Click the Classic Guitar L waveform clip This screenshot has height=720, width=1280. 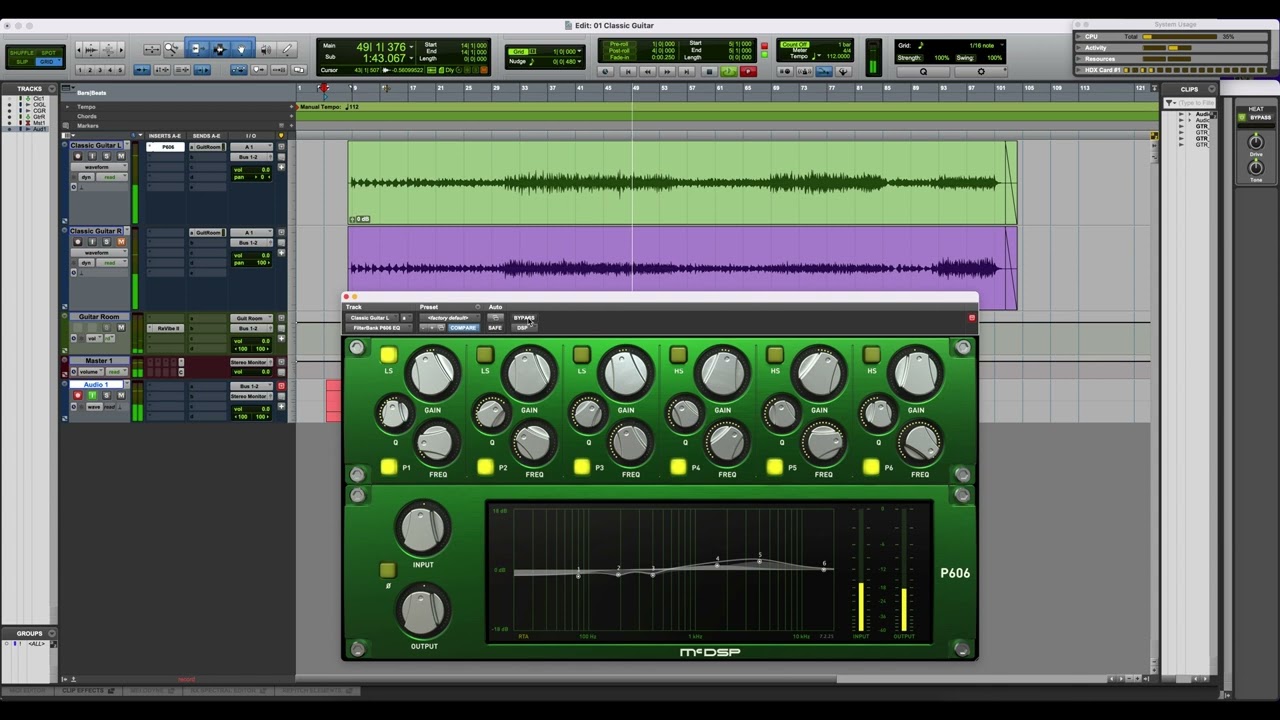682,182
